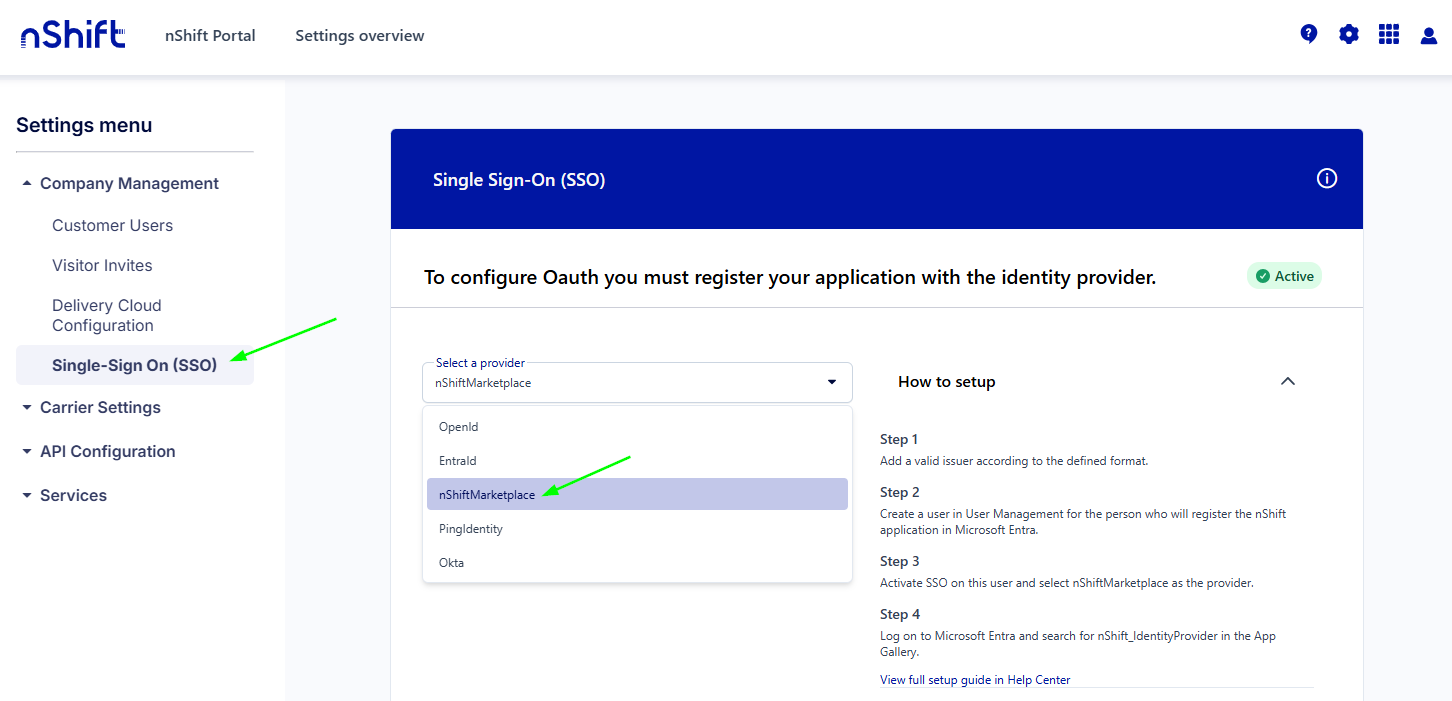Click the nShift logo
1452x701 pixels.
(x=72, y=34)
